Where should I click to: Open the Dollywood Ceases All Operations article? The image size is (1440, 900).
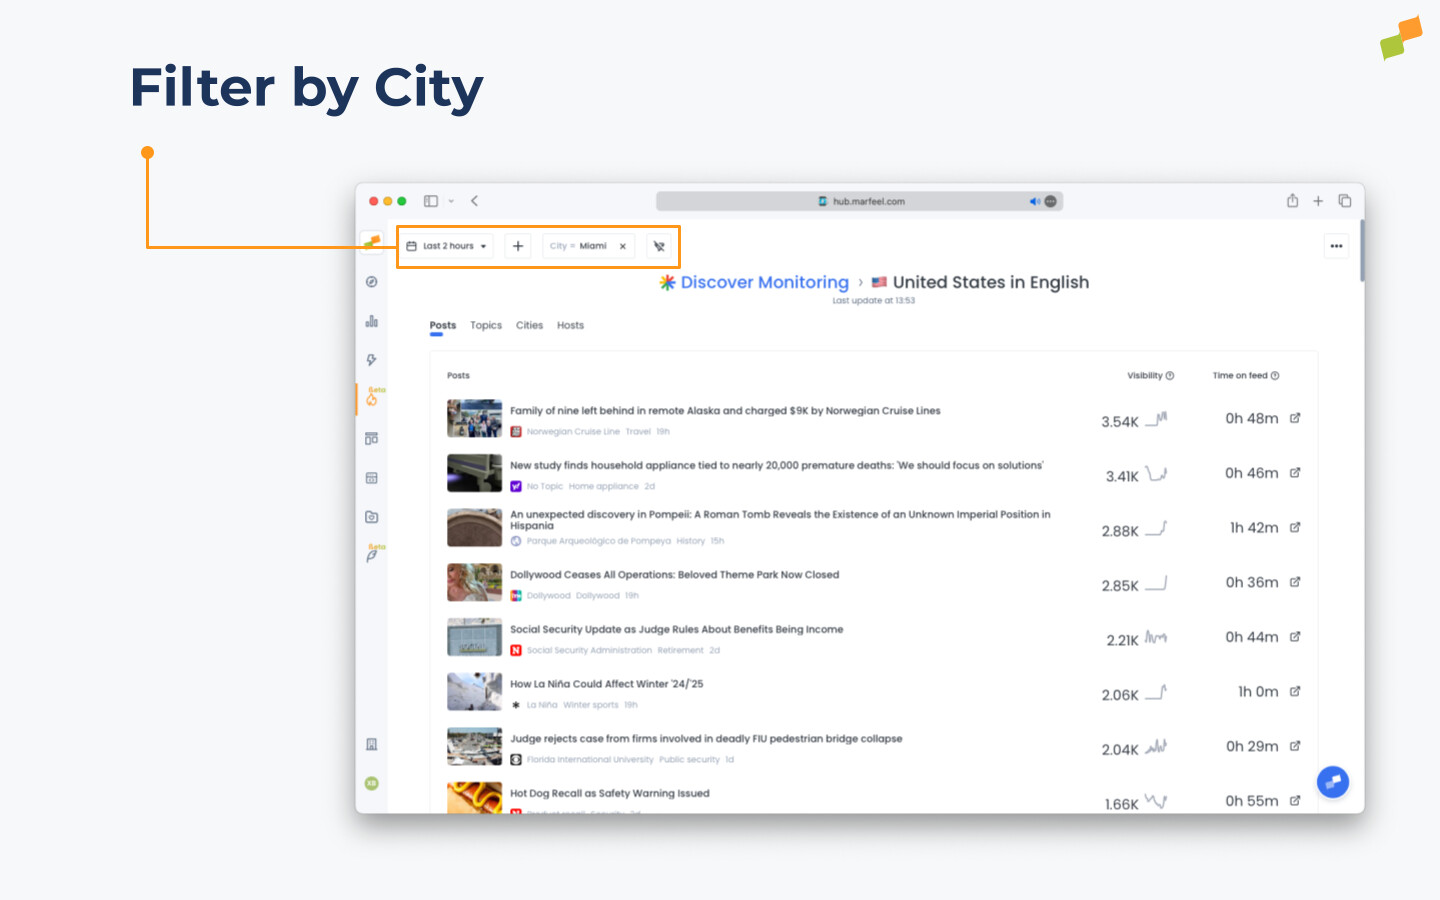coord(673,574)
